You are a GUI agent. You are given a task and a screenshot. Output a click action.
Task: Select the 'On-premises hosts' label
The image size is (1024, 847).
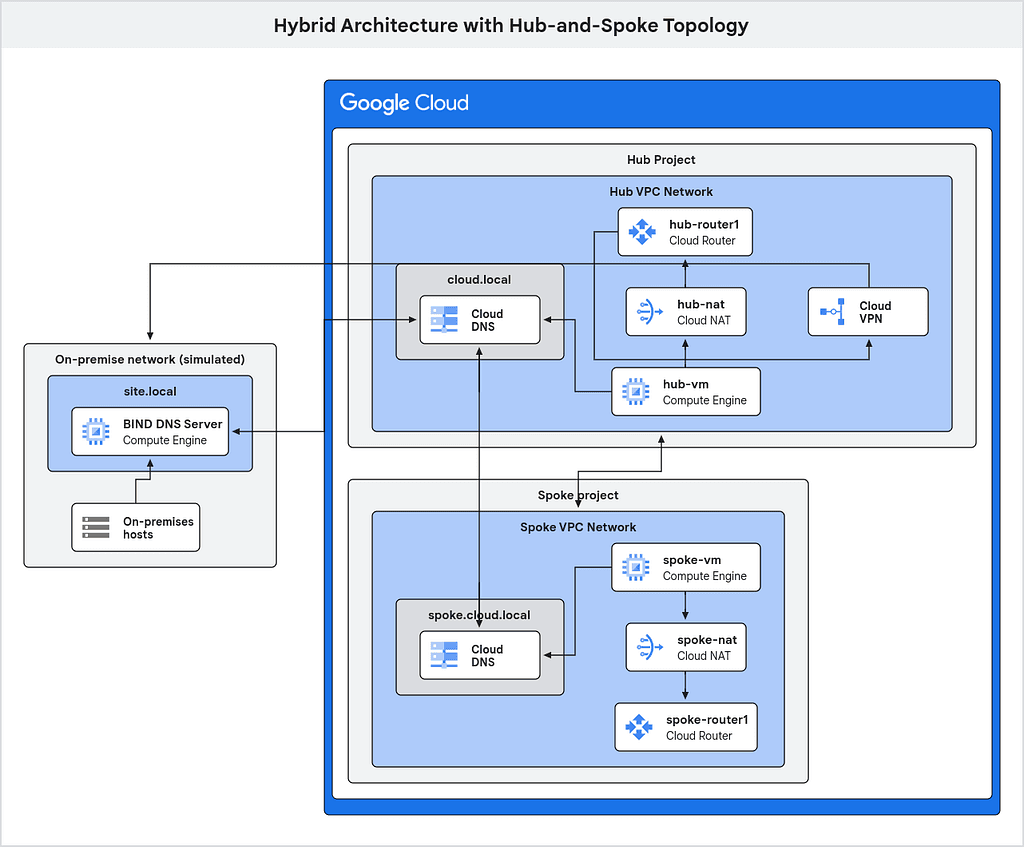click(158, 528)
